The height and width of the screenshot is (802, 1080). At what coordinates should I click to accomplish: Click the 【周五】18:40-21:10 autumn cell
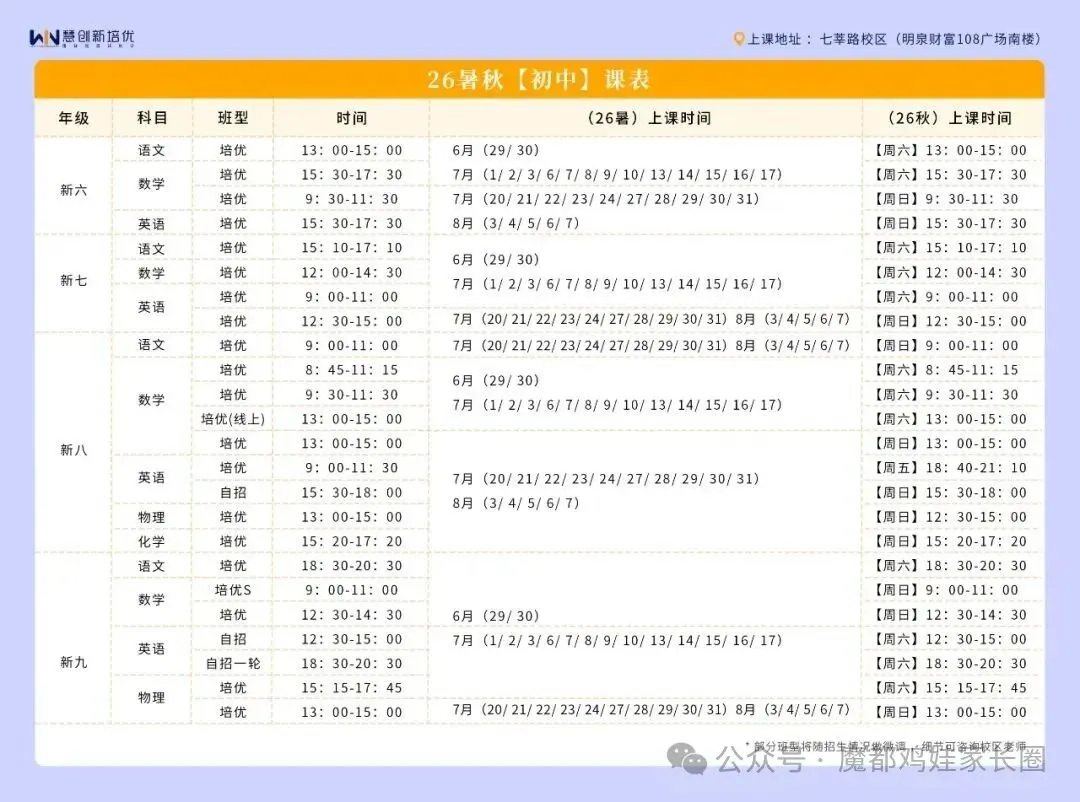953,468
